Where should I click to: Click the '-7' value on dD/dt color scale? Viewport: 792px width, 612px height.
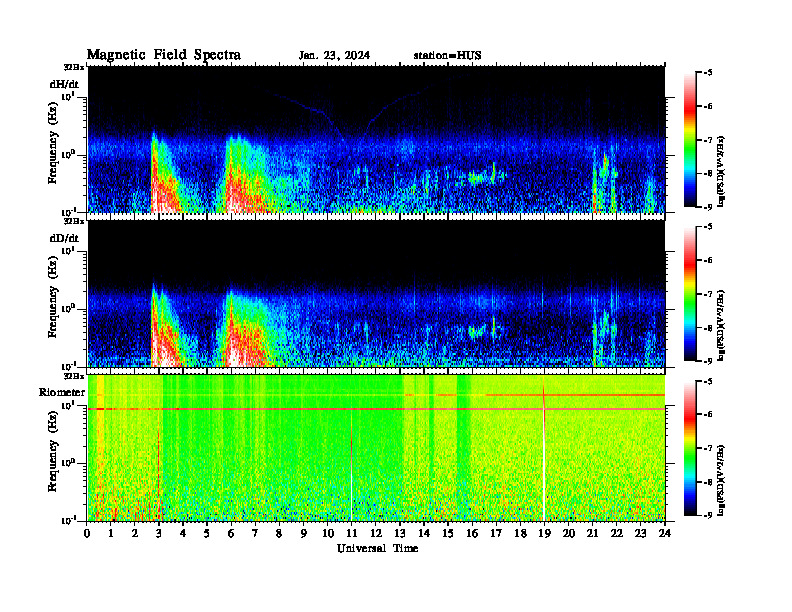(708, 294)
